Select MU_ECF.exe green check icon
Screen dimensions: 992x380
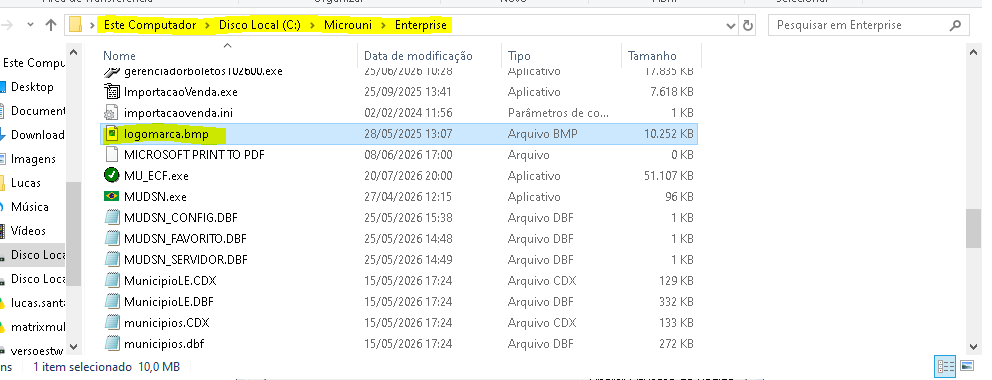click(112, 175)
